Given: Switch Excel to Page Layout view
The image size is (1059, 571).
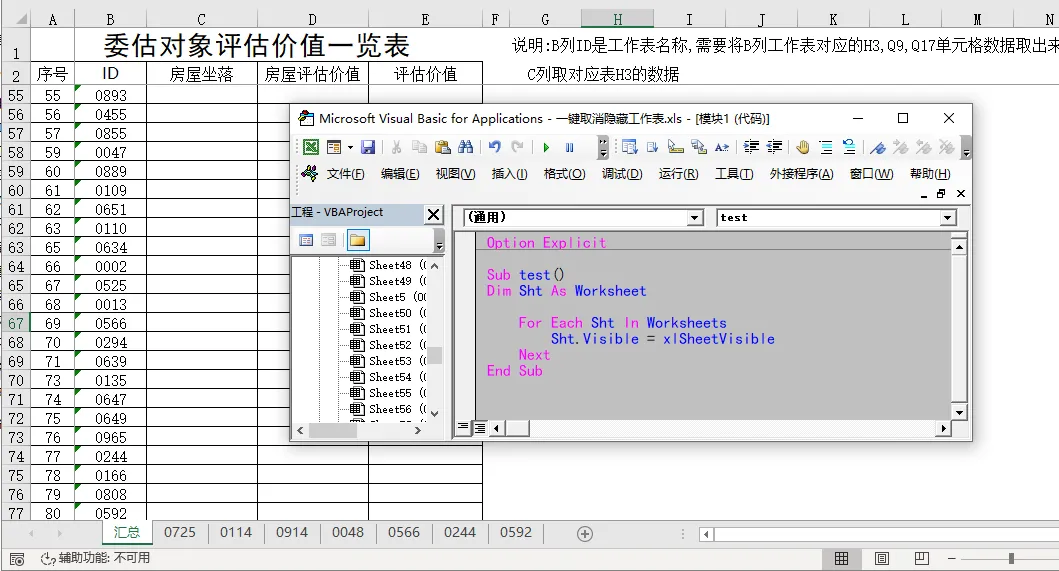Looking at the screenshot, I should (x=881, y=558).
